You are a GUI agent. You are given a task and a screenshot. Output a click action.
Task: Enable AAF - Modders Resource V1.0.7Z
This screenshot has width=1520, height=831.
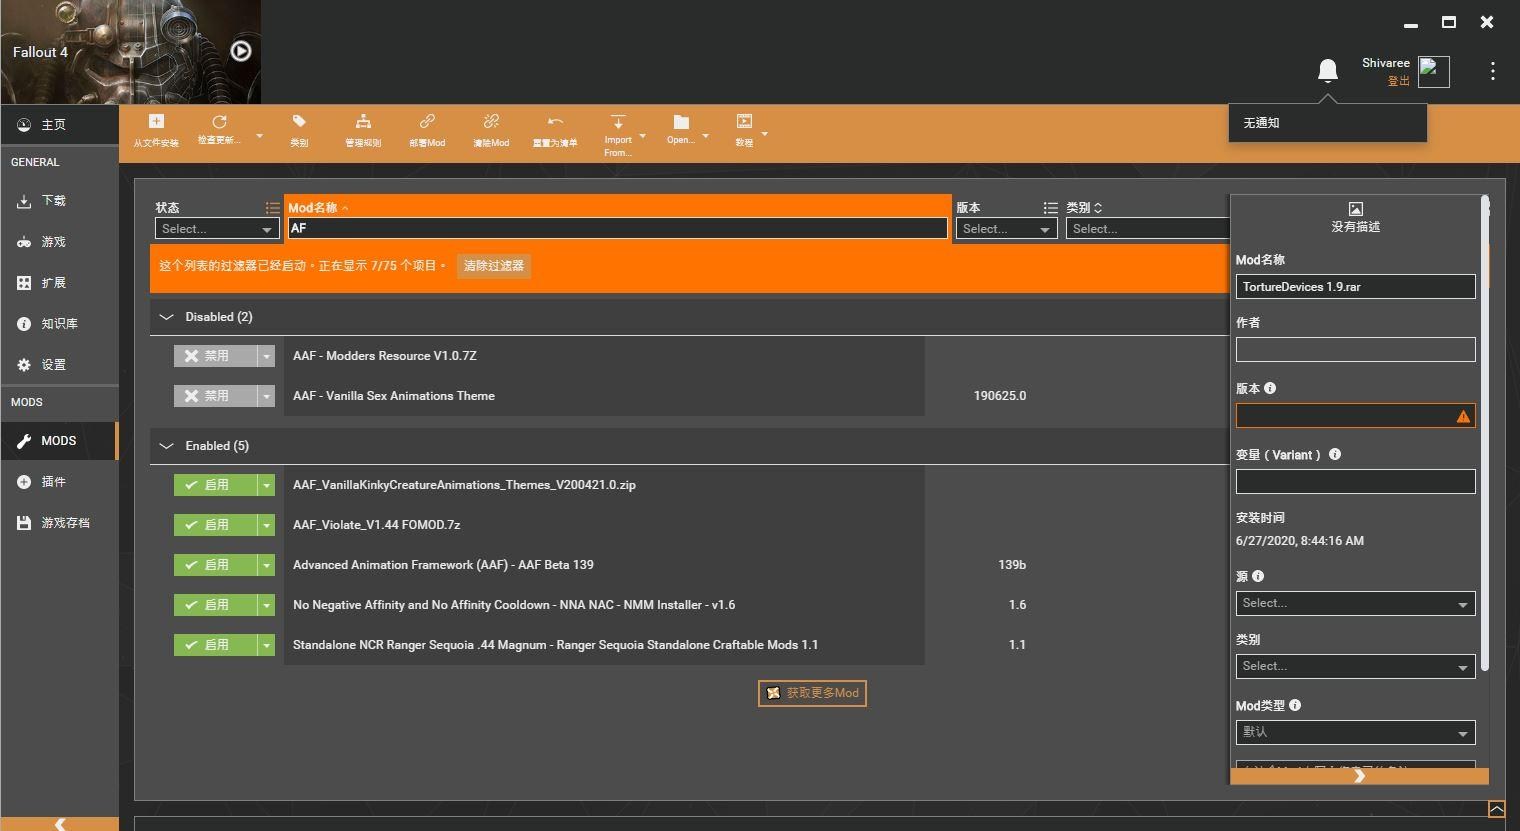215,356
